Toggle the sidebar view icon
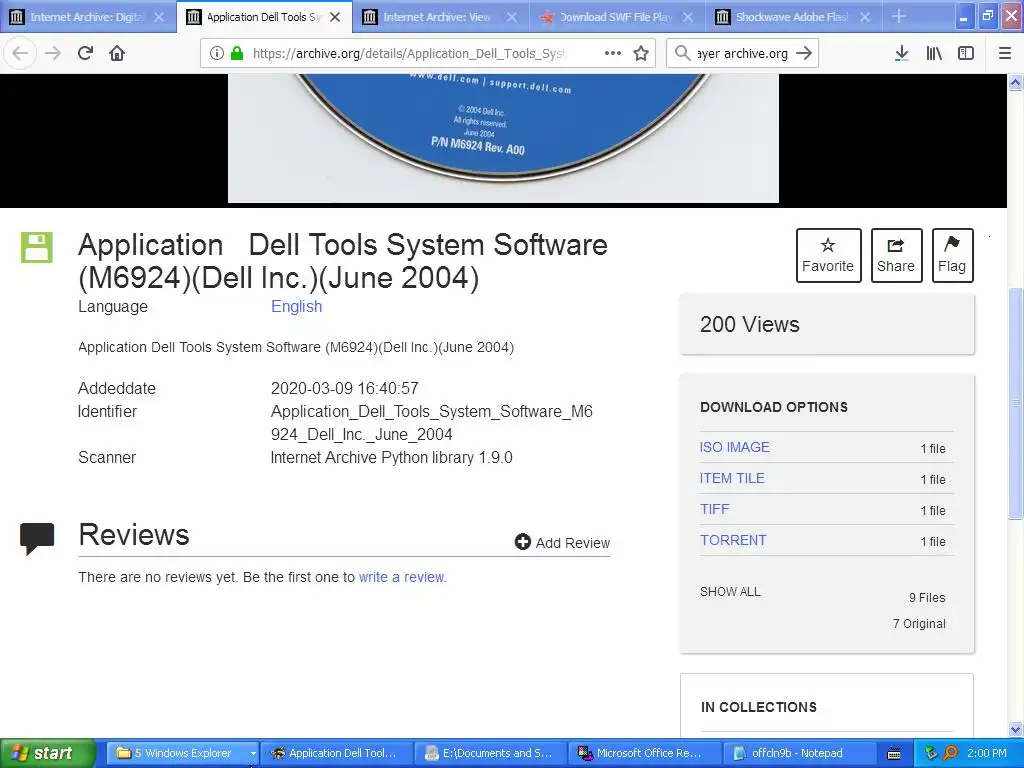 (966, 54)
